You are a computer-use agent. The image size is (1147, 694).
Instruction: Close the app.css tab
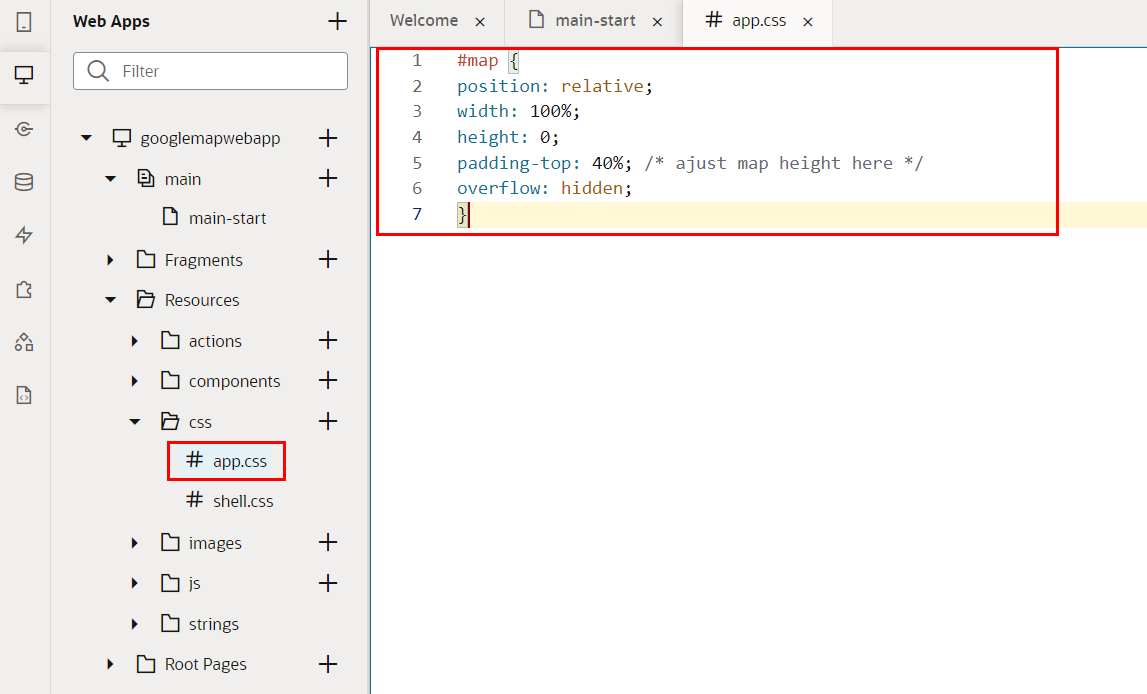[808, 22]
